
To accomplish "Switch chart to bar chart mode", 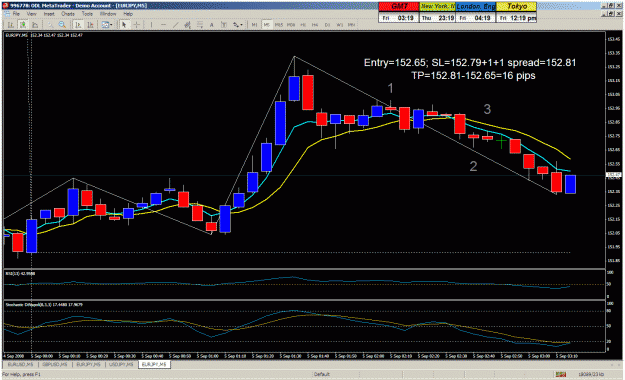I will pos(11,25).
